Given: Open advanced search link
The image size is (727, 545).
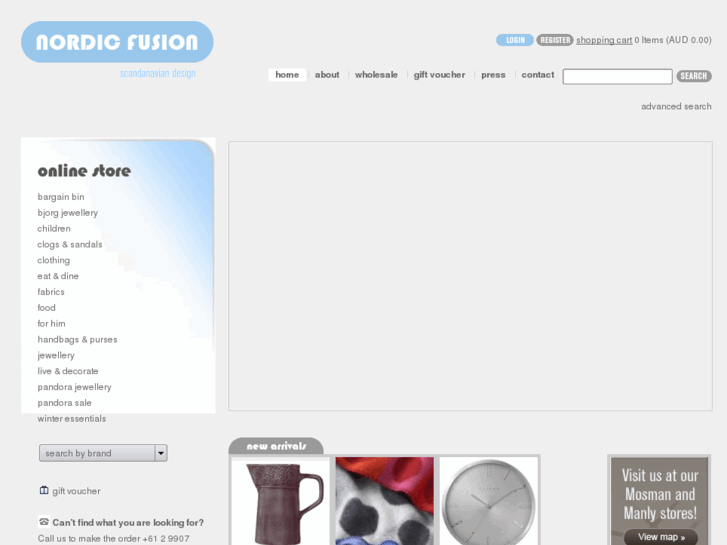Looking at the screenshot, I should click(676, 107).
